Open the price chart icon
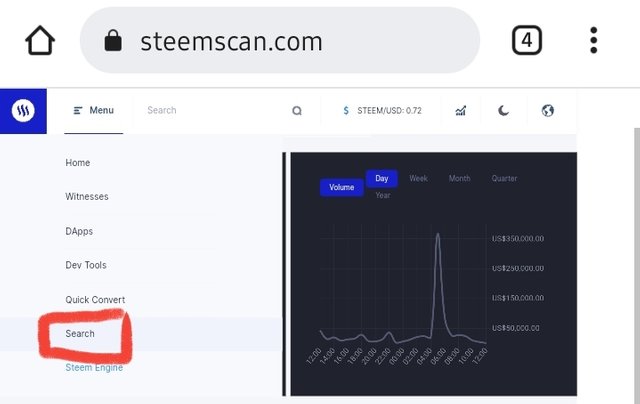The height and width of the screenshot is (404, 640). [460, 110]
